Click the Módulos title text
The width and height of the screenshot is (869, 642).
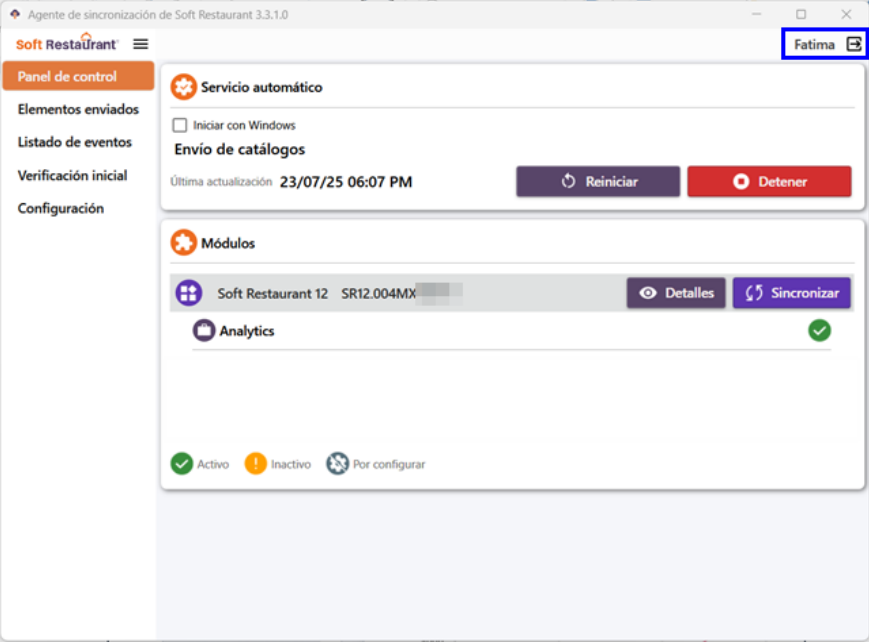point(228,243)
